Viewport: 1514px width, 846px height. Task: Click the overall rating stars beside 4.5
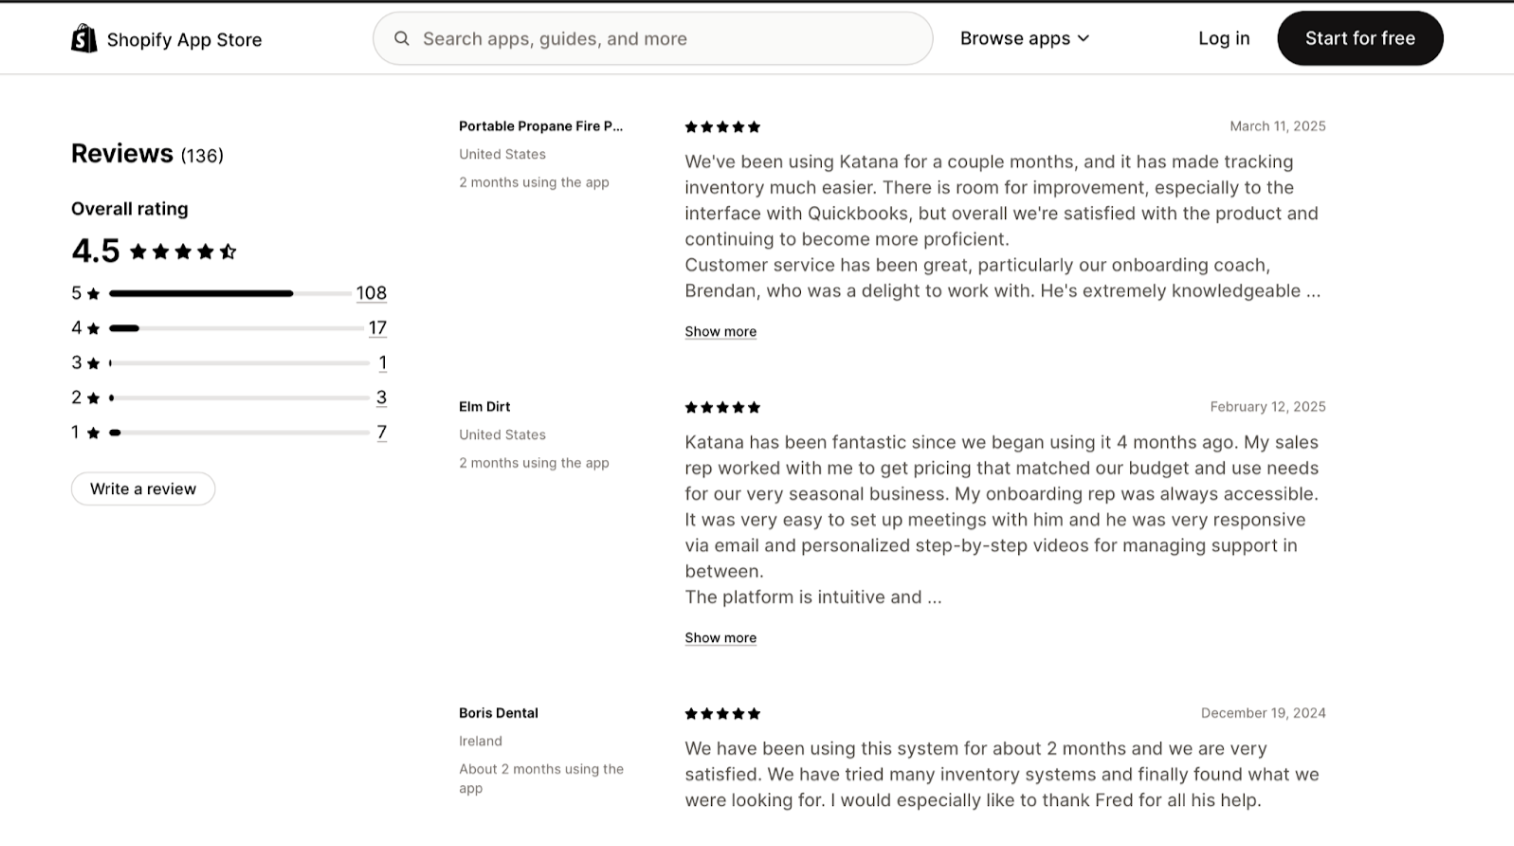(x=183, y=252)
